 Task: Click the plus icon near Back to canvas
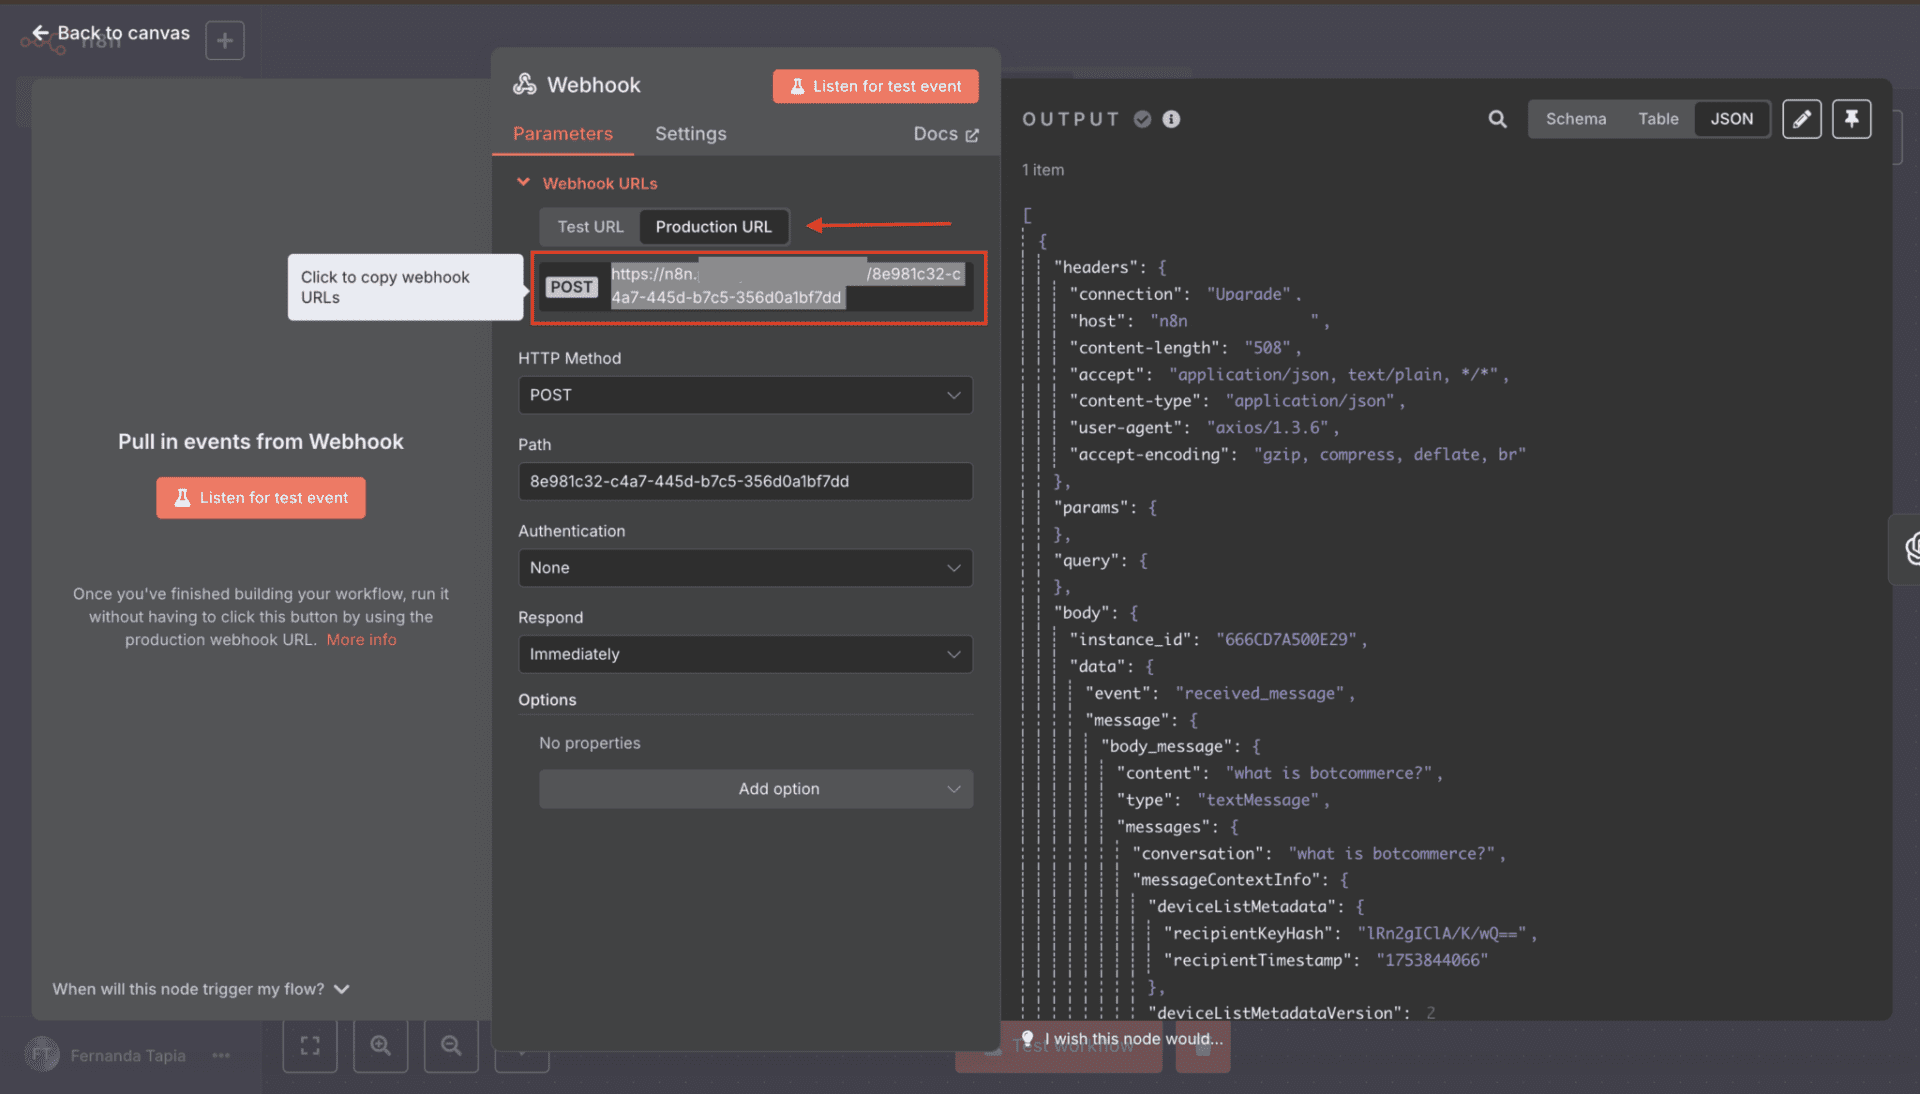[225, 41]
